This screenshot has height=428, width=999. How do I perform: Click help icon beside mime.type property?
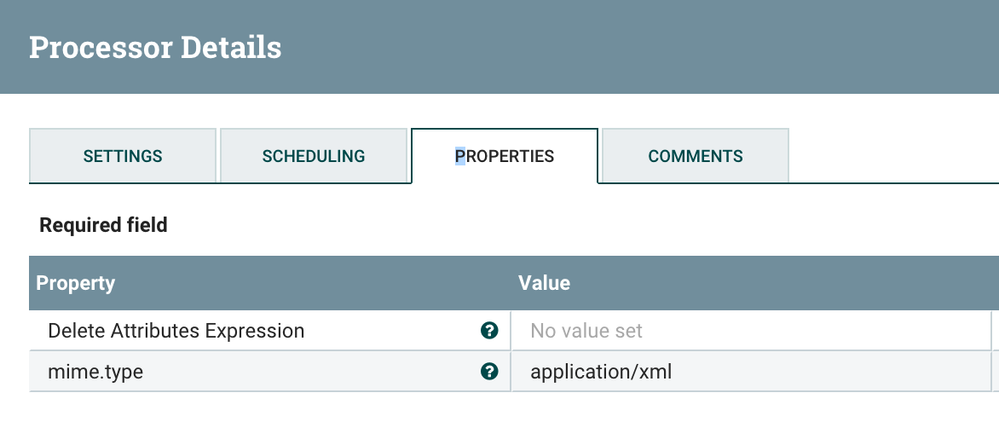489,372
